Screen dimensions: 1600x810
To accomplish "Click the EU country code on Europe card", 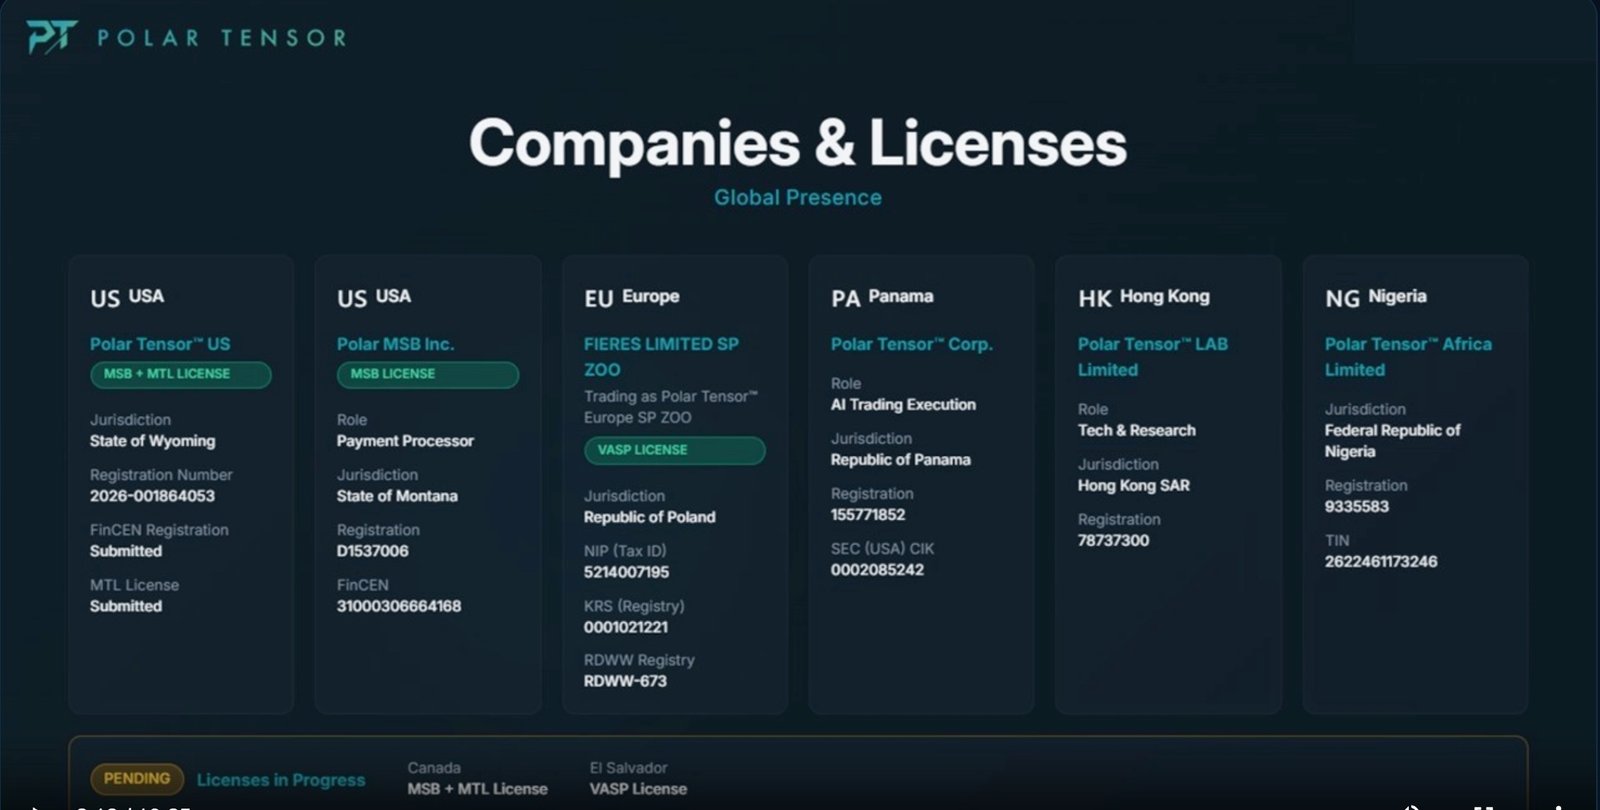I will tap(598, 299).
